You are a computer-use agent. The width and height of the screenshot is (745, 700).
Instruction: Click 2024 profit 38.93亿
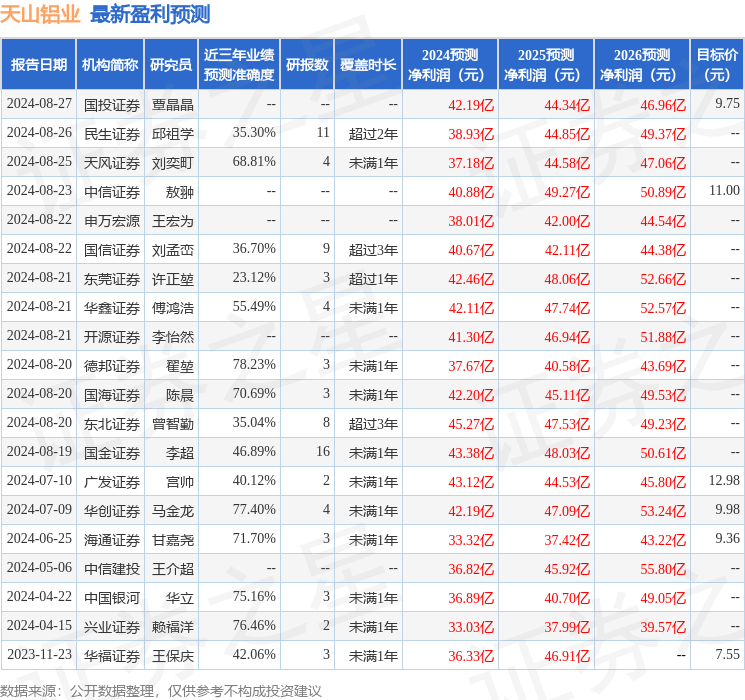[471, 134]
